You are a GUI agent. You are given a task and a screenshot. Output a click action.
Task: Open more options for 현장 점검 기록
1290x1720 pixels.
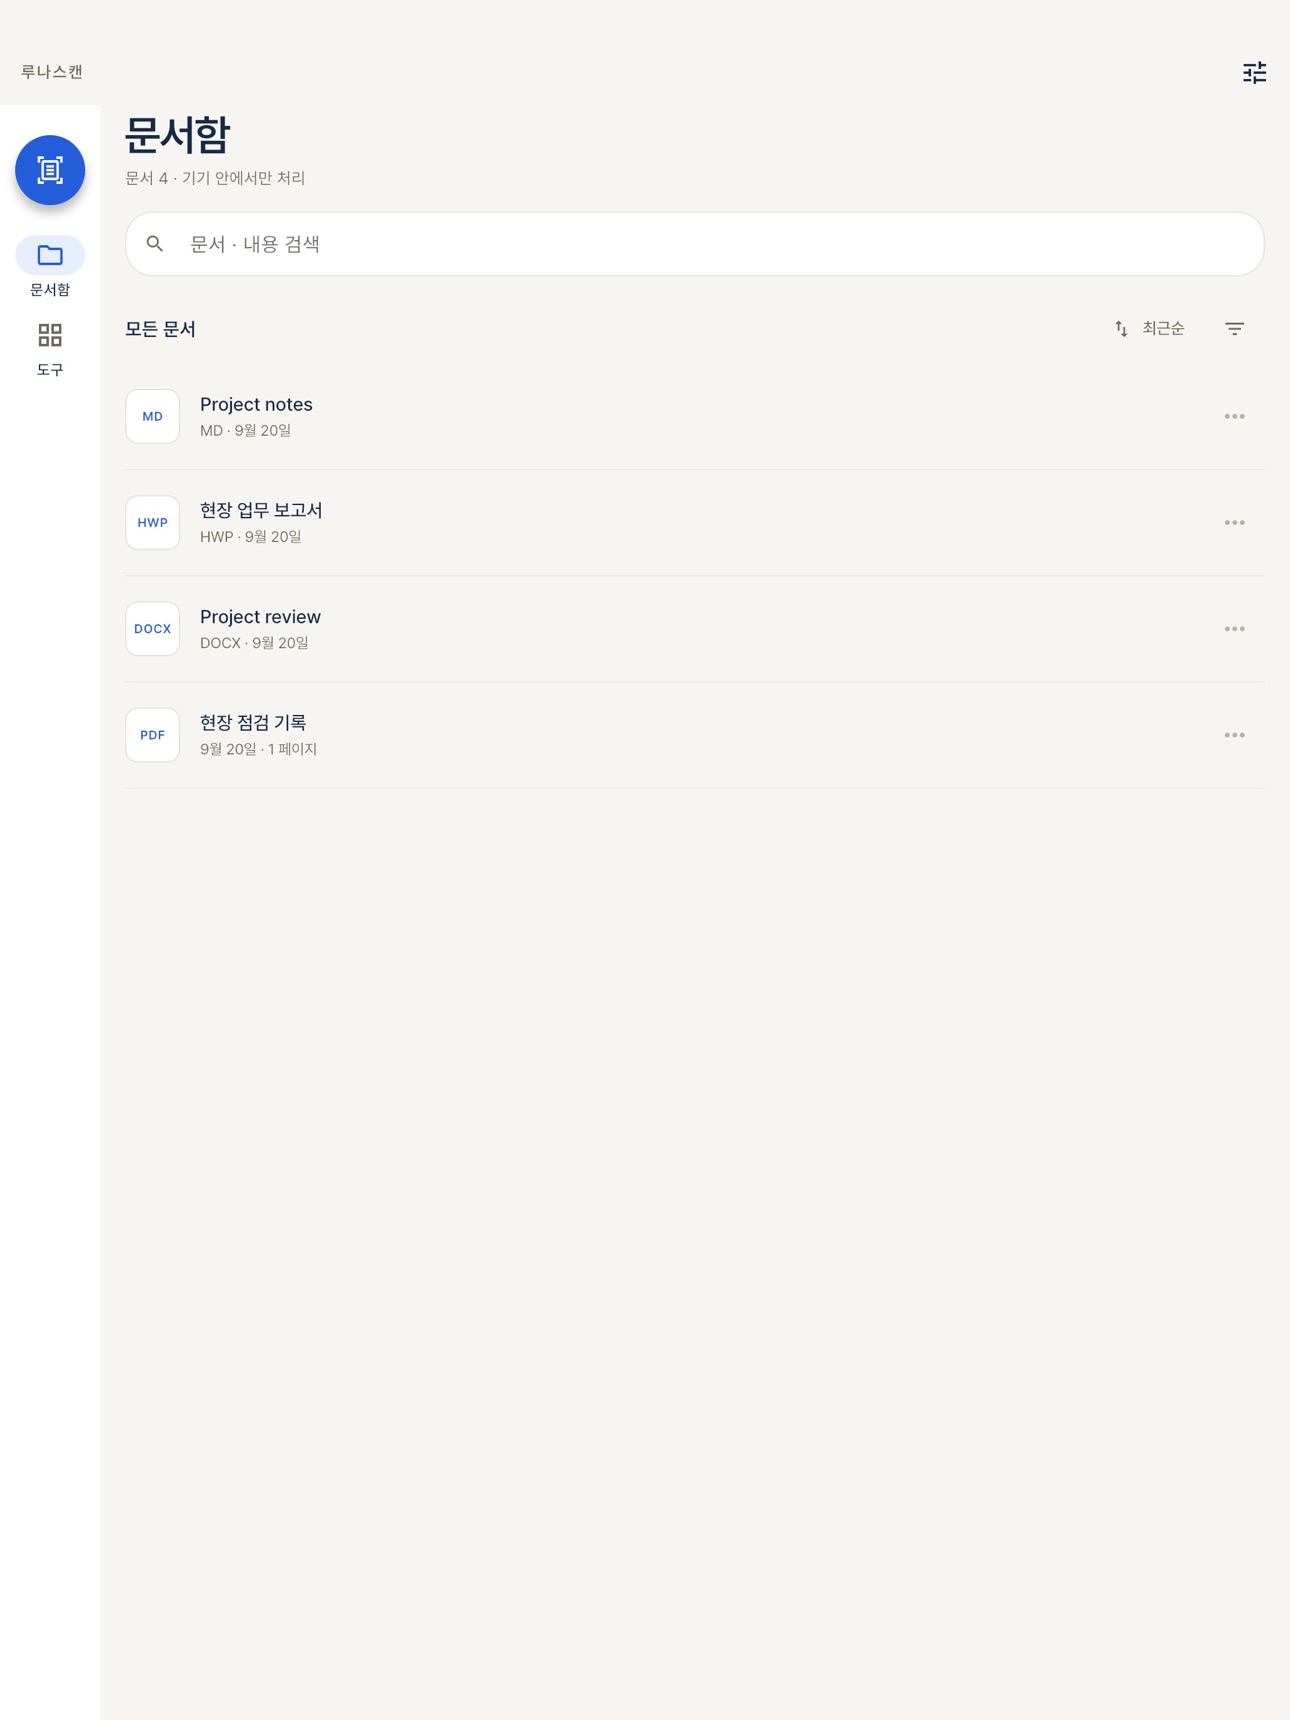(1235, 735)
